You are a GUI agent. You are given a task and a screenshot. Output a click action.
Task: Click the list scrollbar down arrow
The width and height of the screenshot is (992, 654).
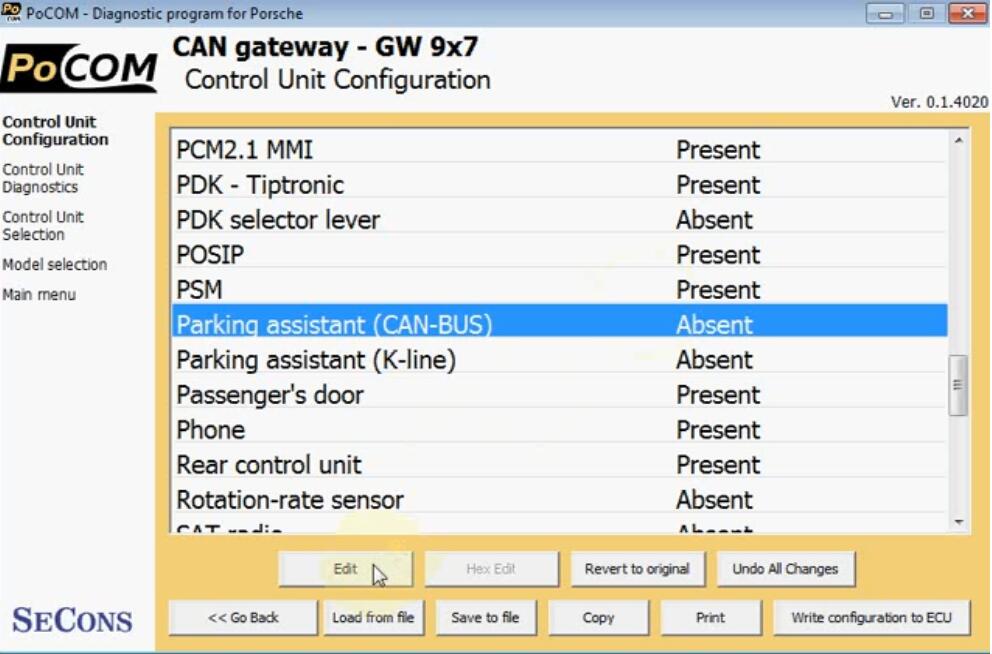[959, 522]
